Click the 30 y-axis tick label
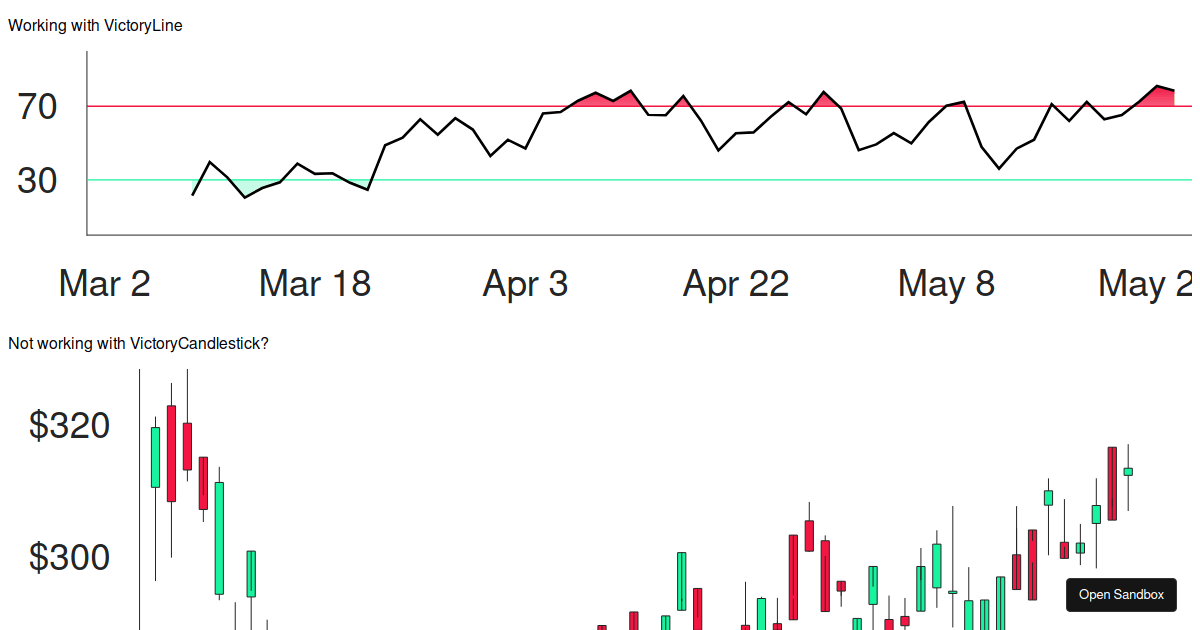 tap(37, 180)
